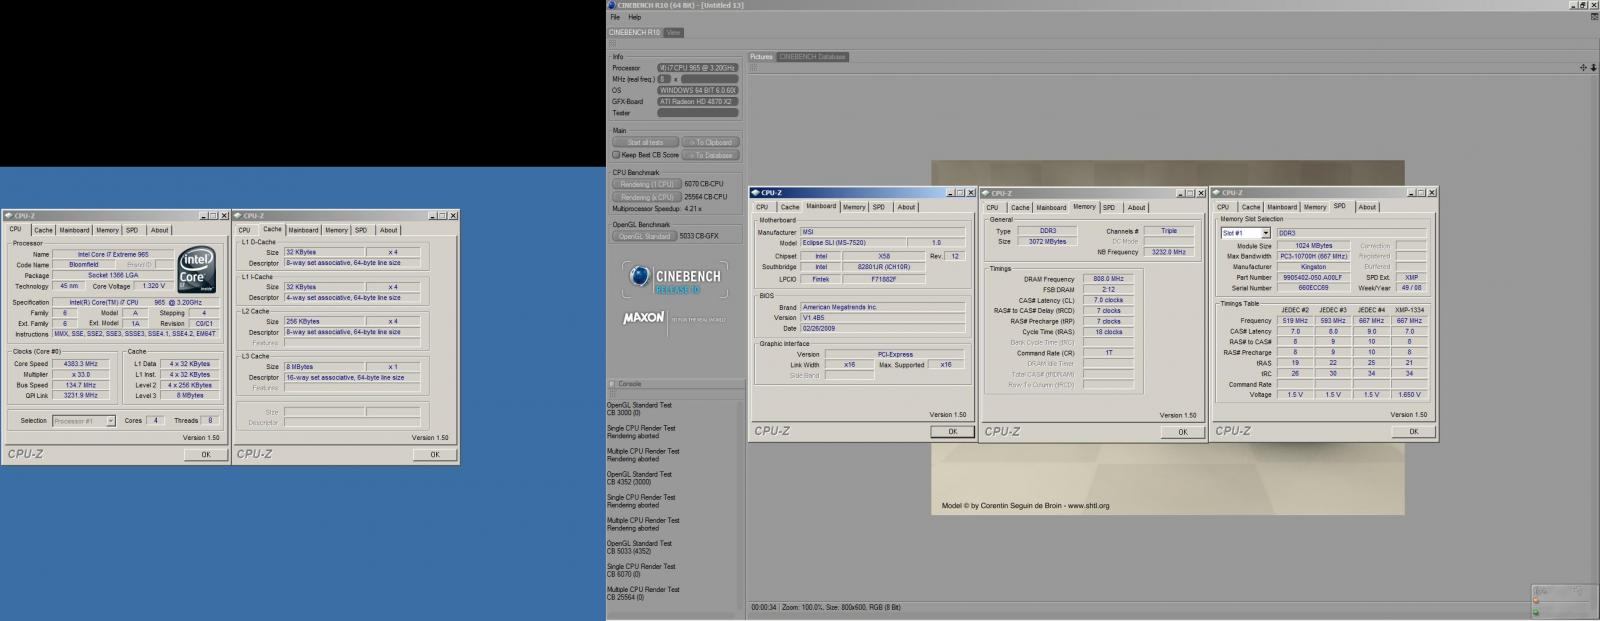Click the grip handle below the Pictures tab
Image resolution: width=1600 pixels, height=621 pixels.
point(752,67)
